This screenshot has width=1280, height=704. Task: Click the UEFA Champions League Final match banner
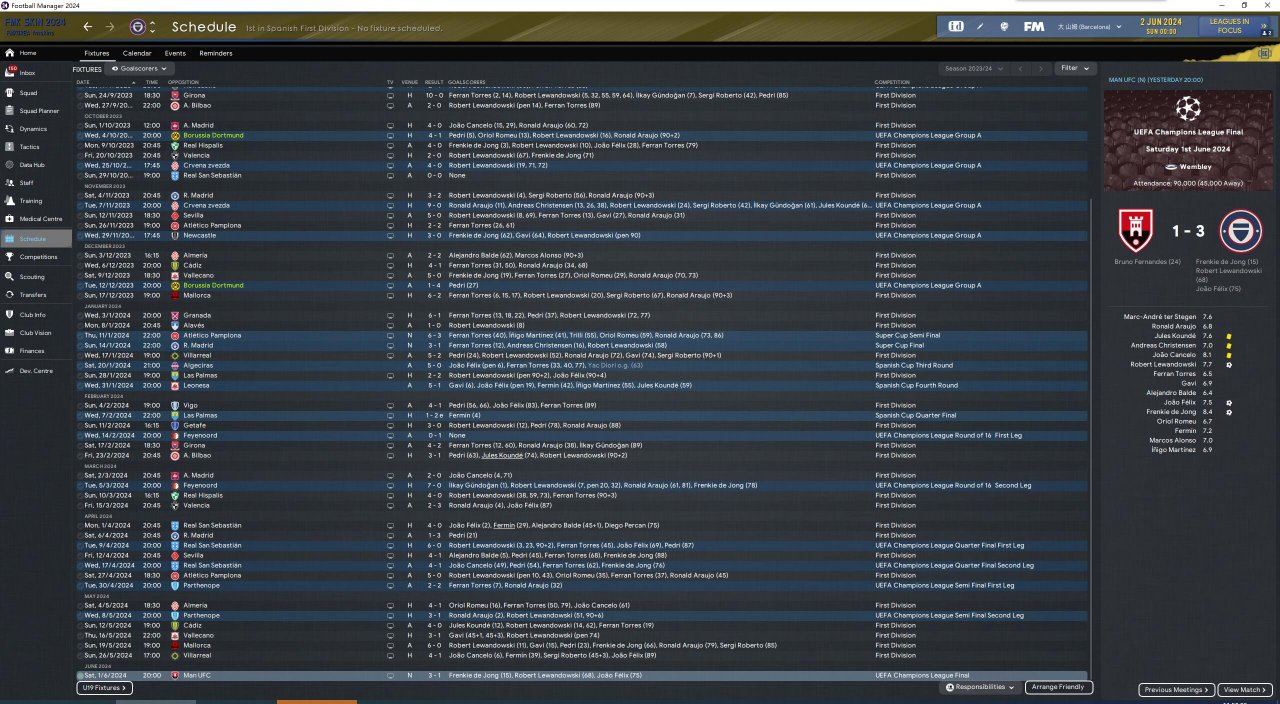(1188, 140)
